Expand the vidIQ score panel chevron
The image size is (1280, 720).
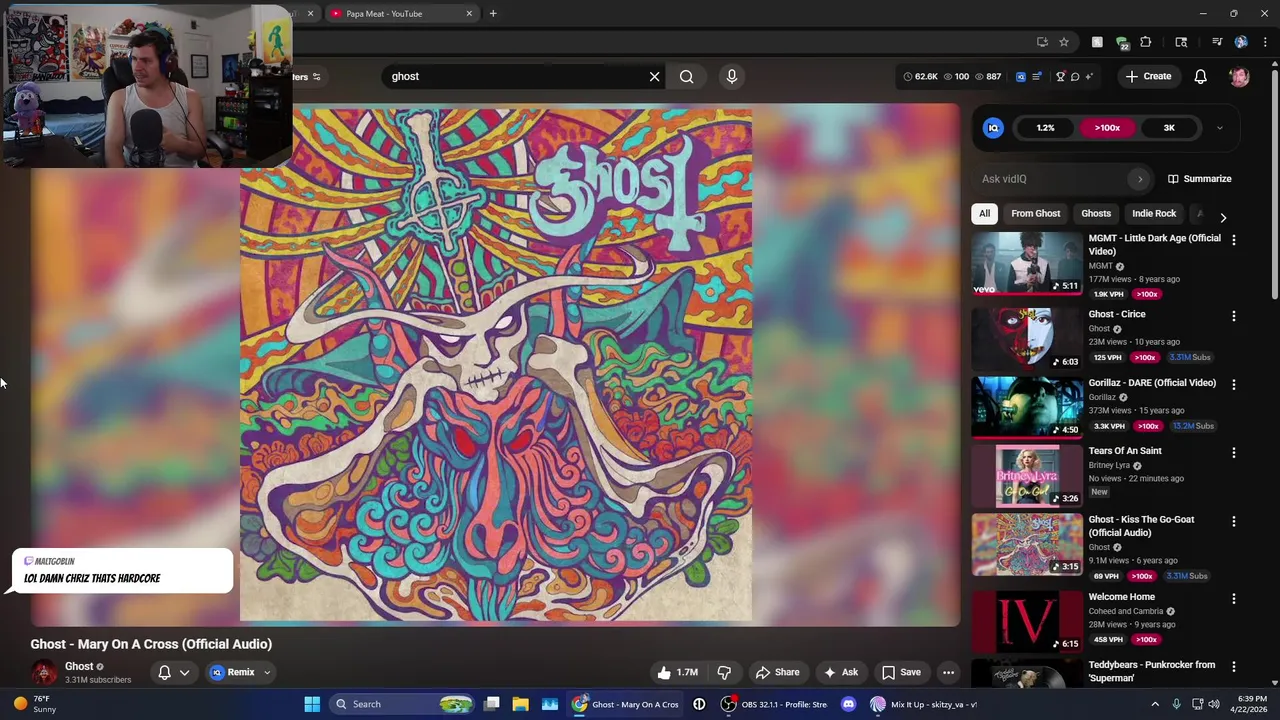coord(1219,128)
